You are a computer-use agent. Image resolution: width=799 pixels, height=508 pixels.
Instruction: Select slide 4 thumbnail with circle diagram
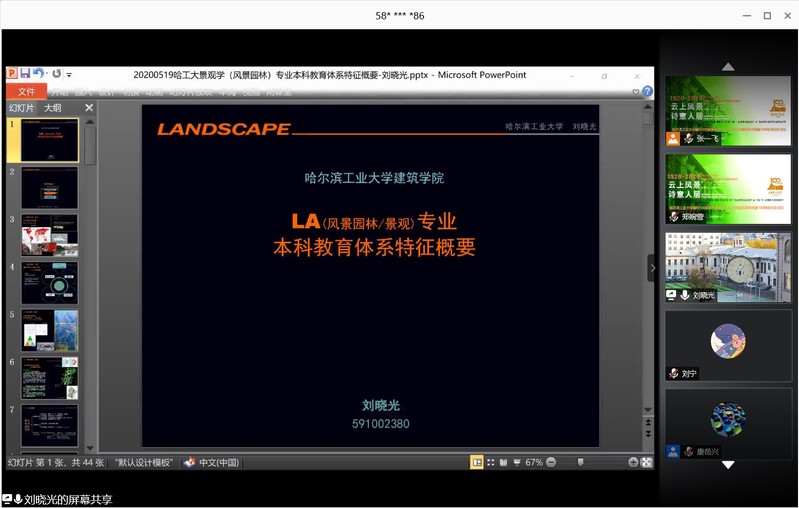(x=49, y=283)
